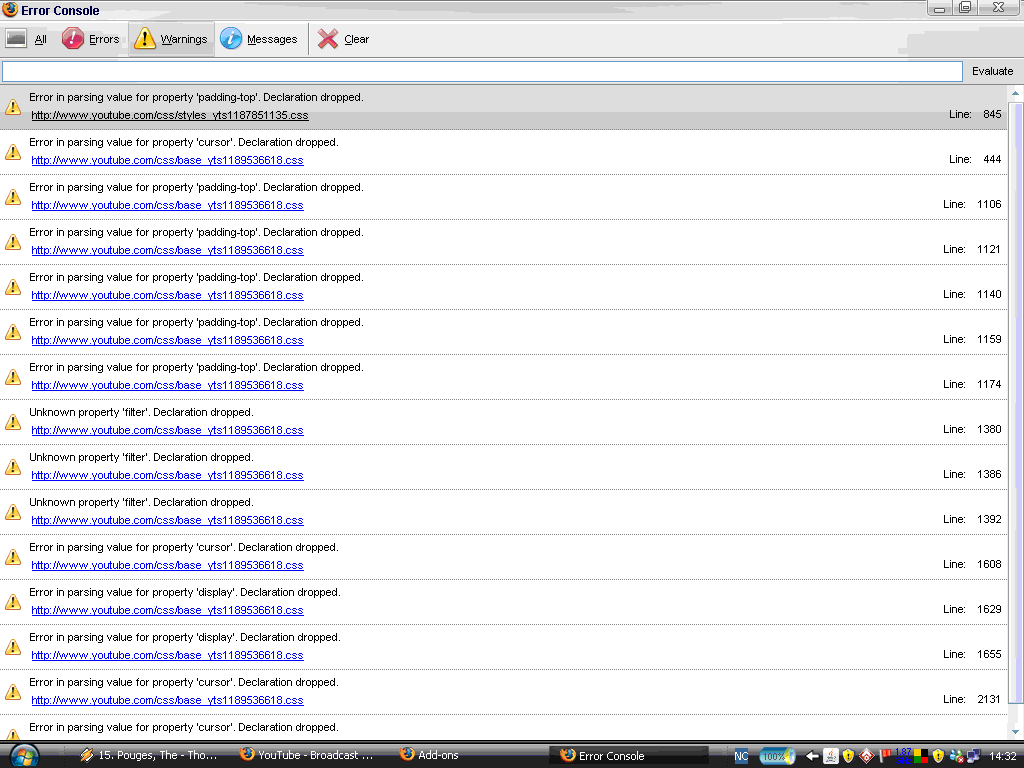Open the Windows Start orb

[24, 756]
